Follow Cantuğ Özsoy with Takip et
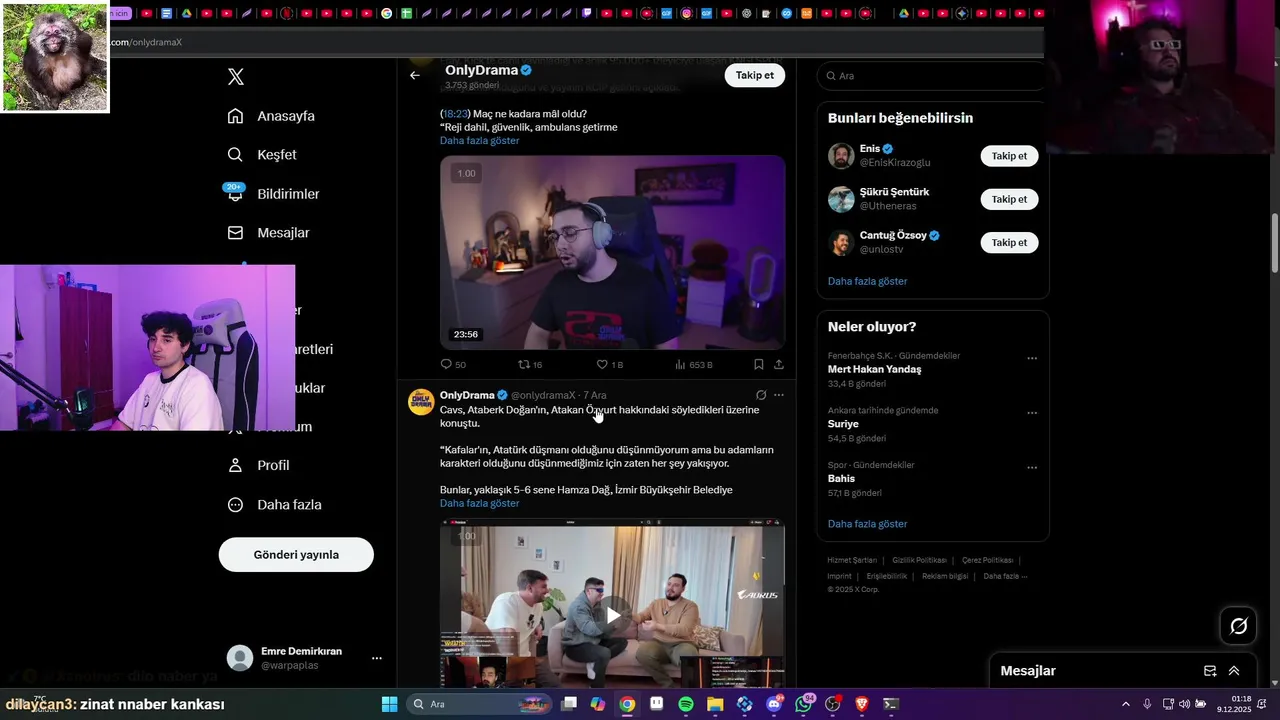The height and width of the screenshot is (720, 1280). point(1009,242)
